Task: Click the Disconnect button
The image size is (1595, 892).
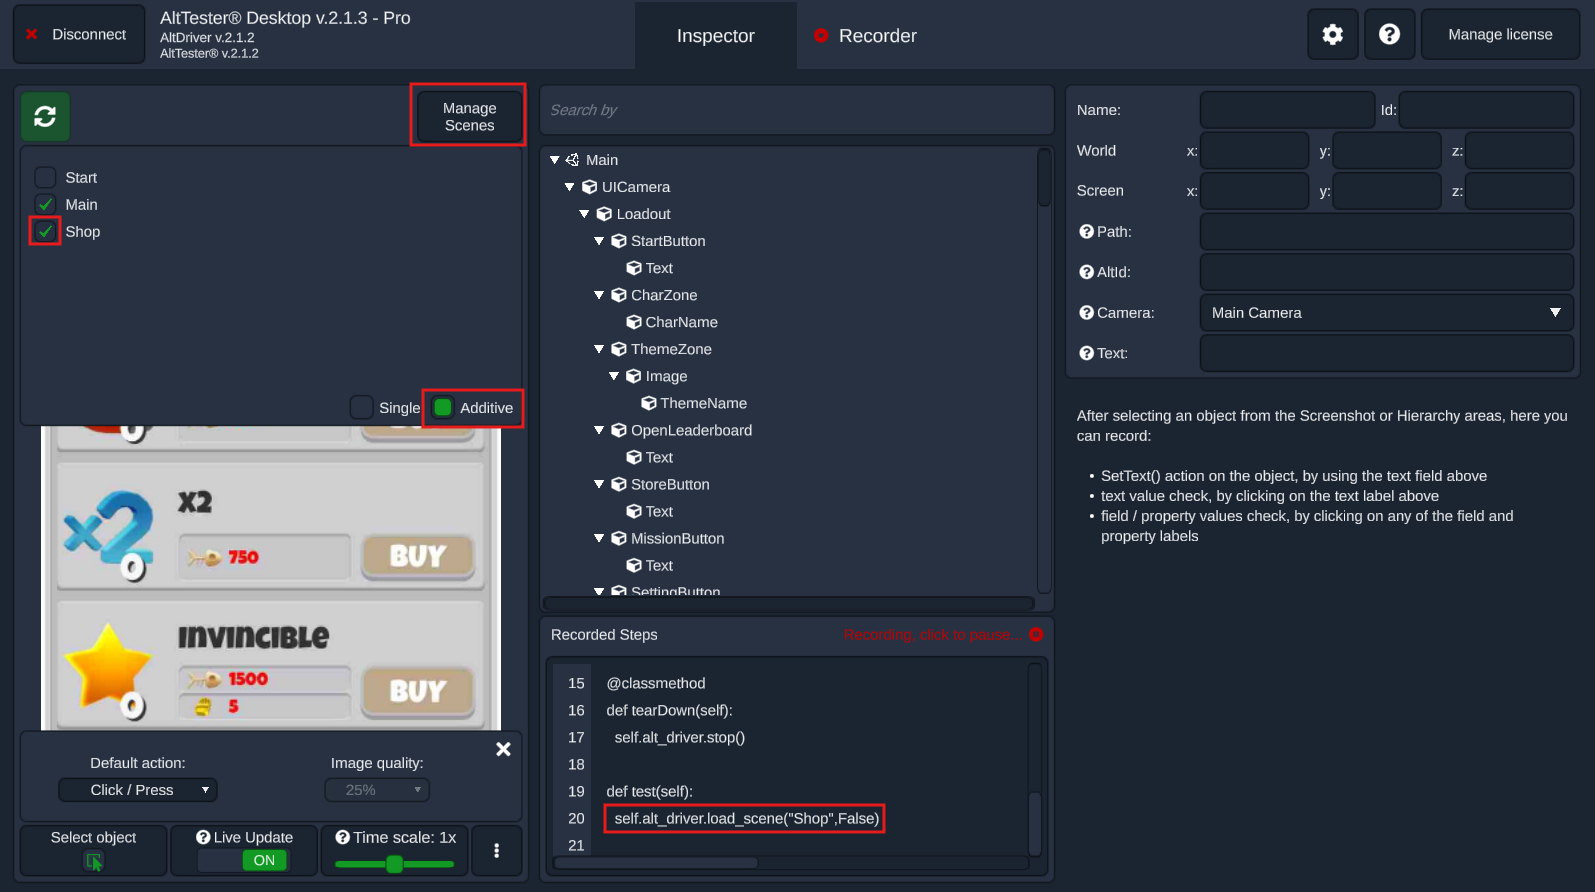Action: click(x=78, y=34)
